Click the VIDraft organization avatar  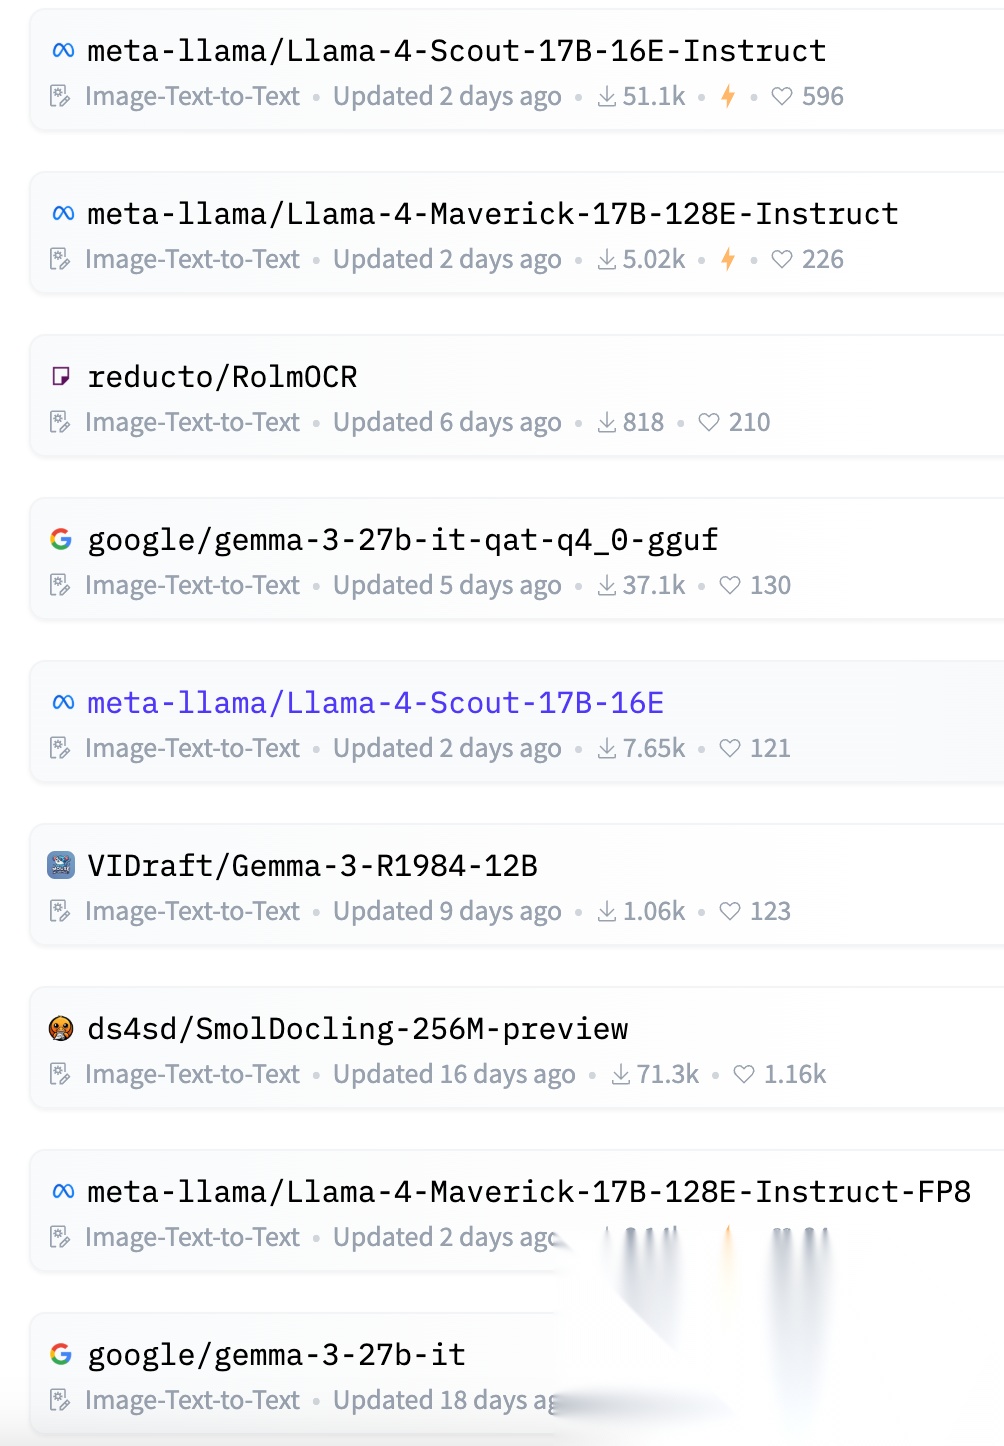coord(61,865)
